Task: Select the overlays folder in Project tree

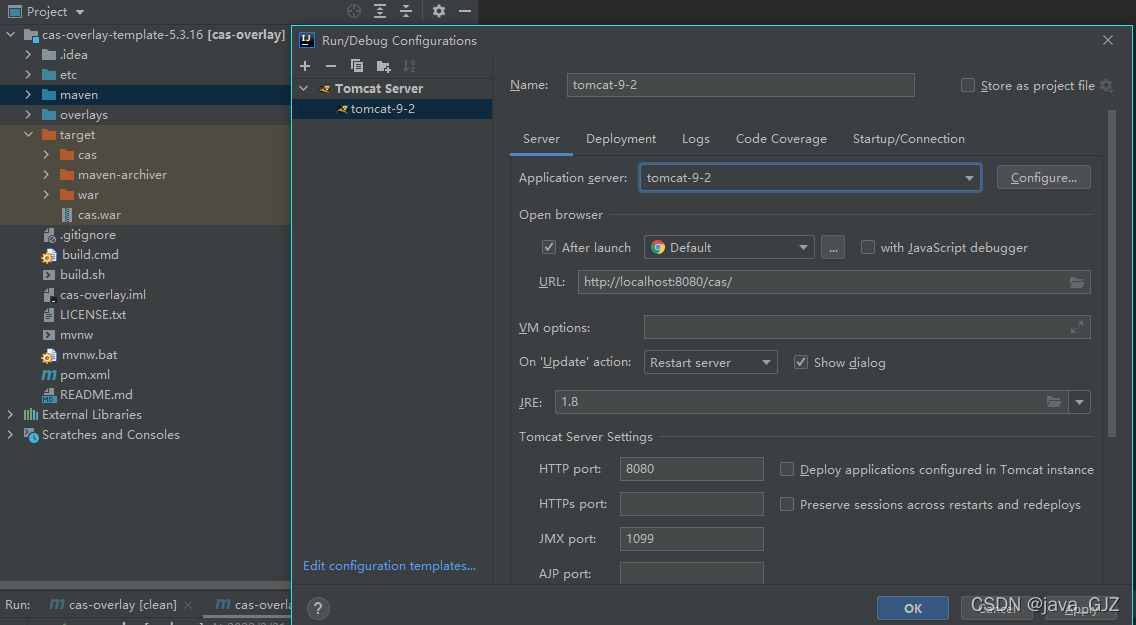Action: [x=83, y=115]
